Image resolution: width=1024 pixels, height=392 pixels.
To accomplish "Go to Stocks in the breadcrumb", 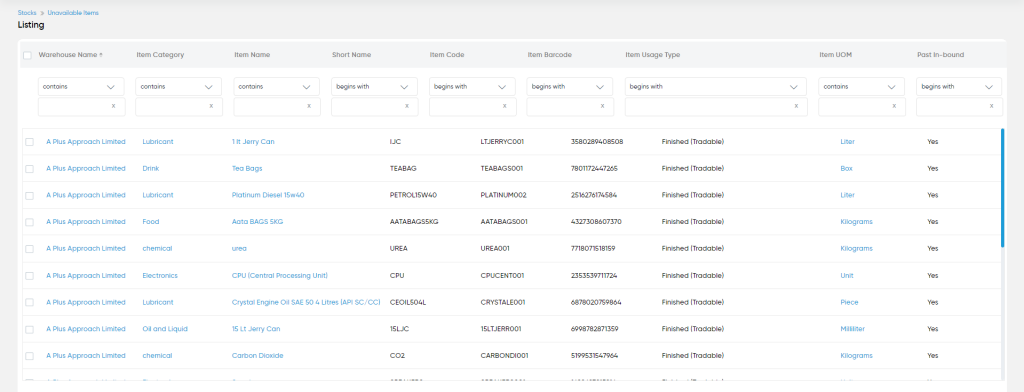I will pyautogui.click(x=27, y=12).
